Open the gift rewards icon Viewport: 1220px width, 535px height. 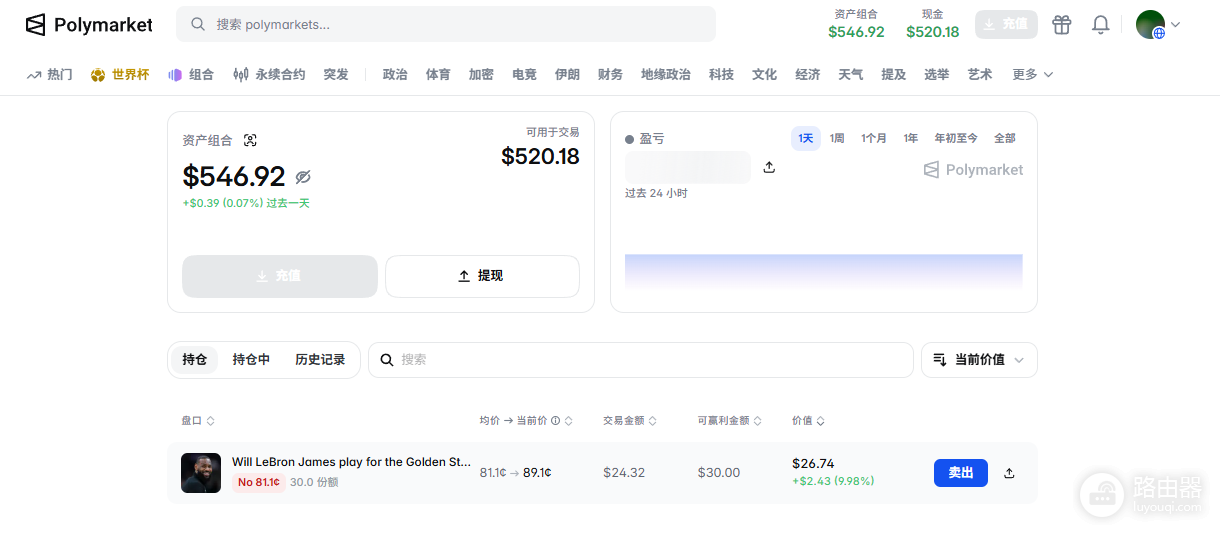(1061, 24)
